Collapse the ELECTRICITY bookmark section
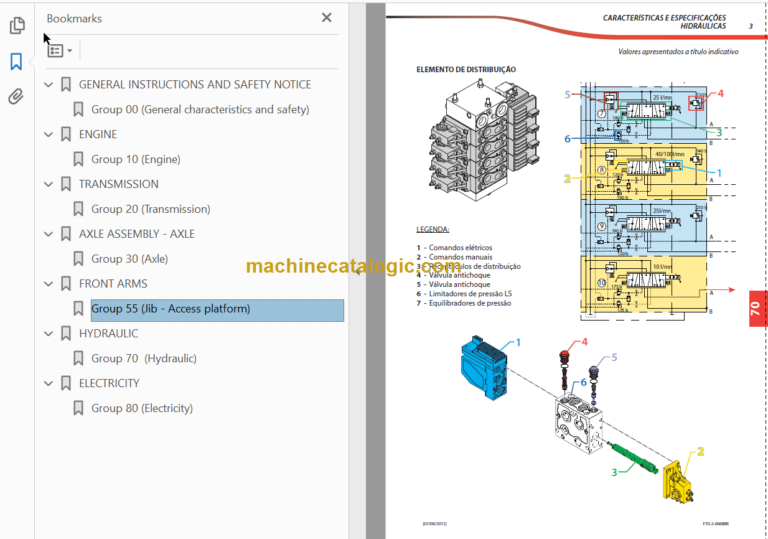768x539 pixels. [48, 383]
